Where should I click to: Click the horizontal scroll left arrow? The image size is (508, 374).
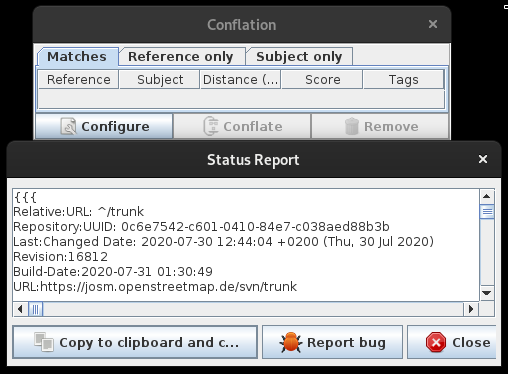click(20, 309)
